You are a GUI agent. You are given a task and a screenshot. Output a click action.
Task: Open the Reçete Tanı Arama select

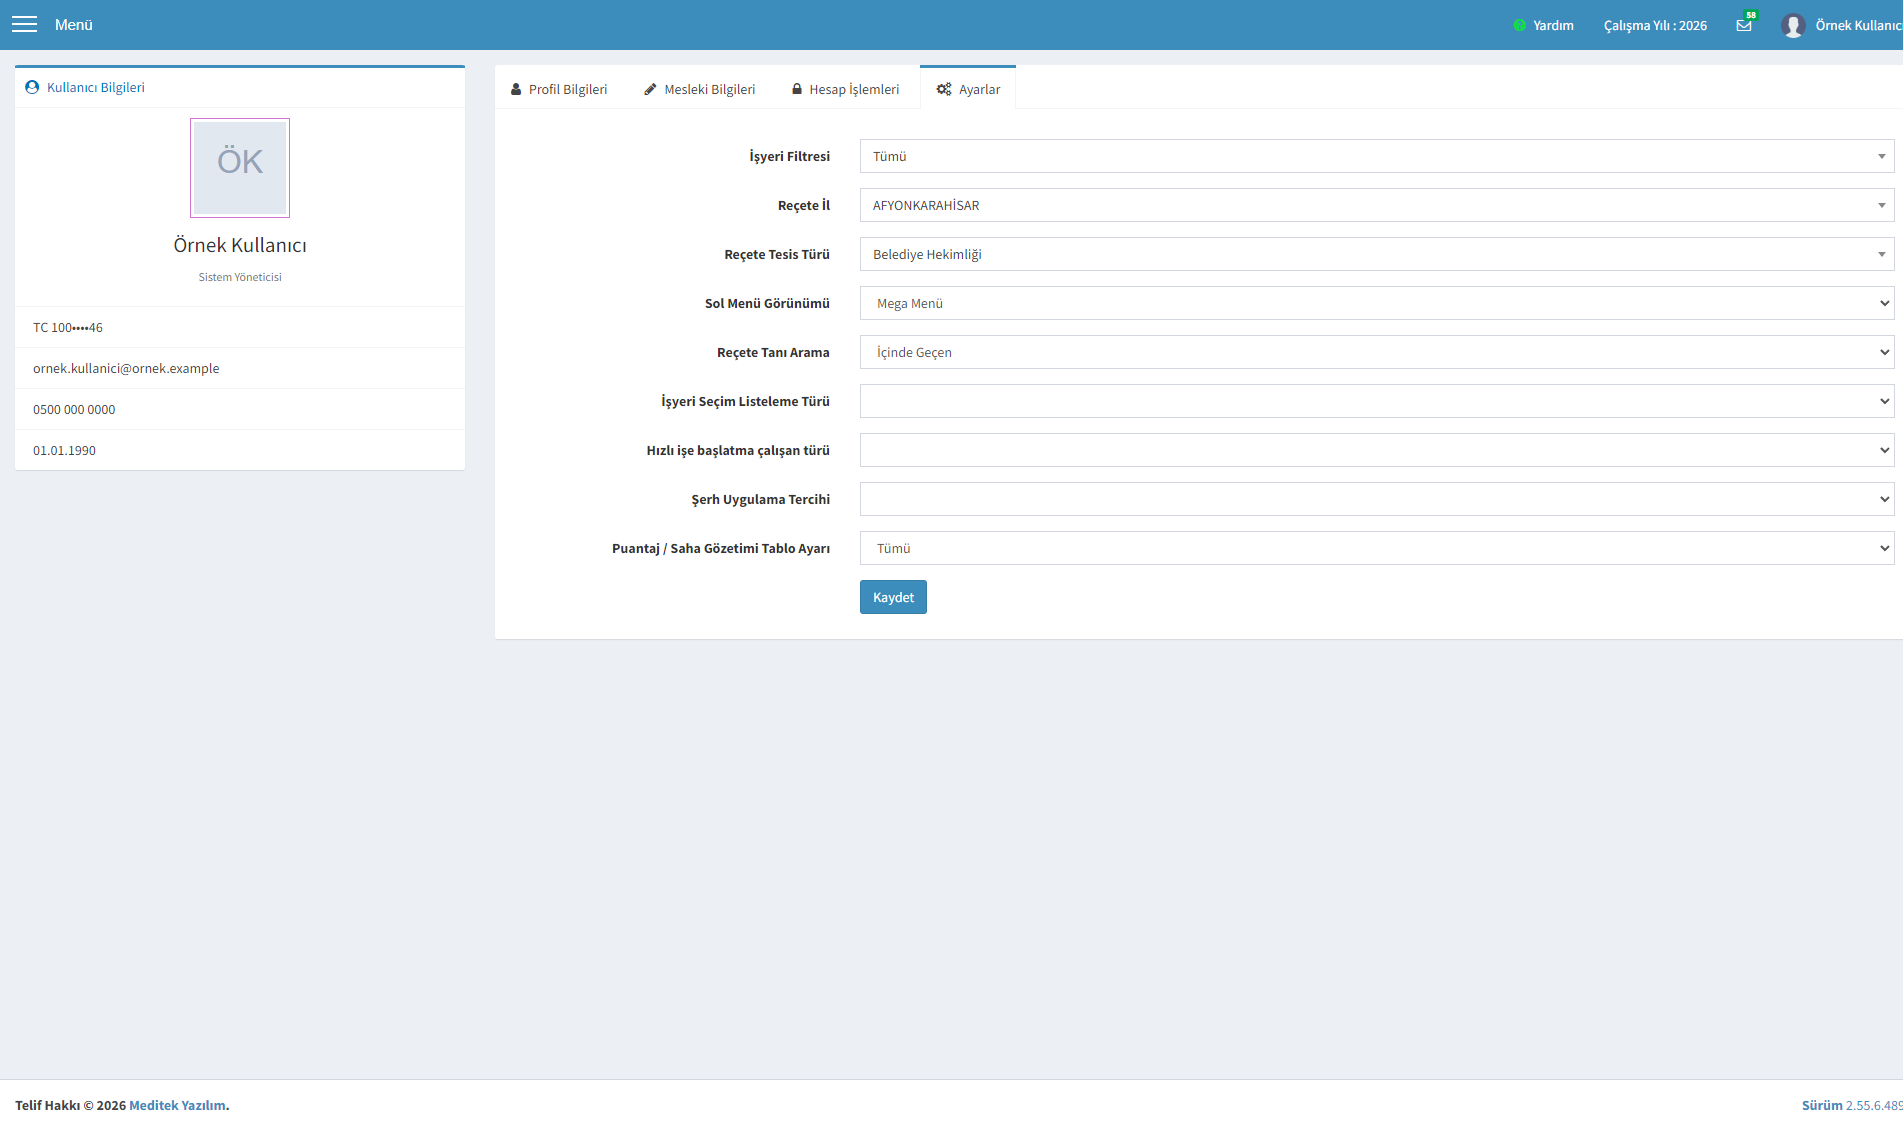click(1377, 352)
